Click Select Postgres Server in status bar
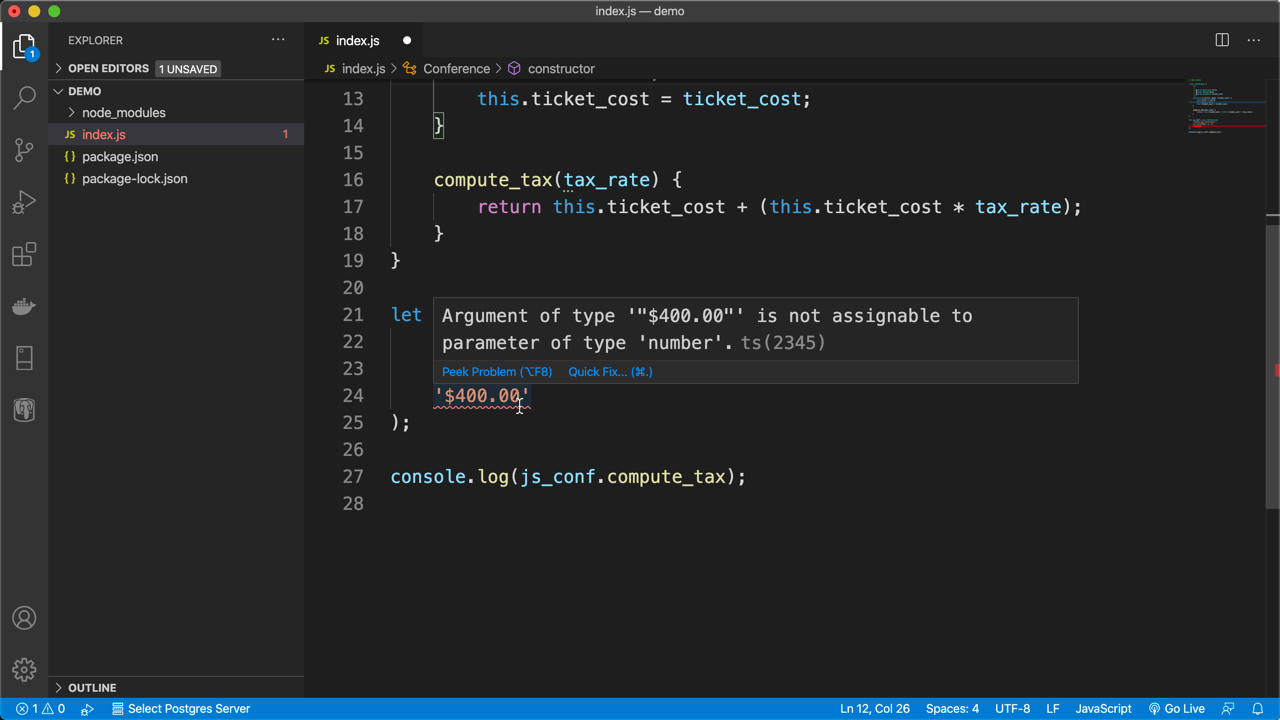Image resolution: width=1280 pixels, height=720 pixels. click(x=181, y=709)
